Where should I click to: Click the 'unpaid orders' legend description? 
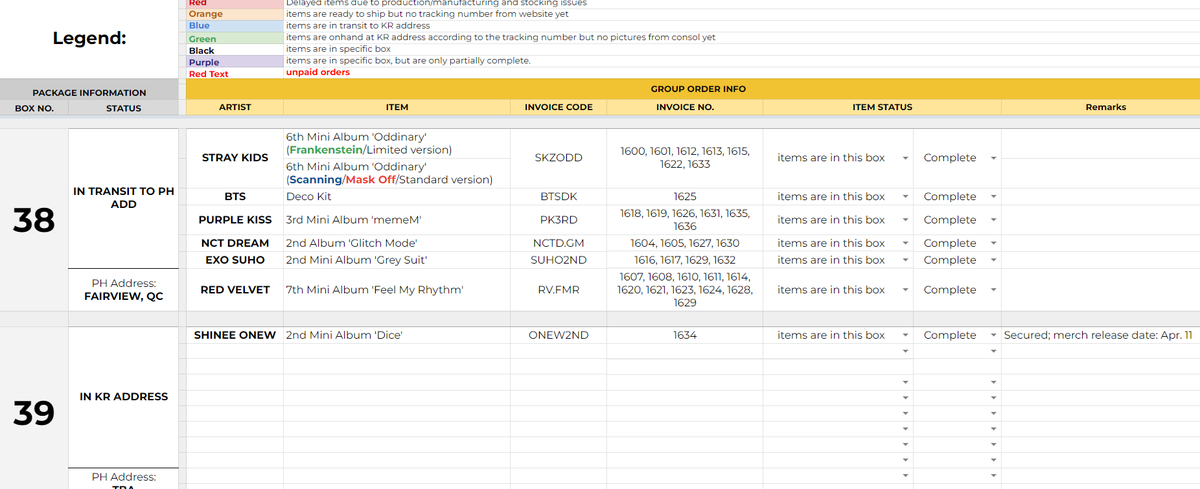[318, 73]
